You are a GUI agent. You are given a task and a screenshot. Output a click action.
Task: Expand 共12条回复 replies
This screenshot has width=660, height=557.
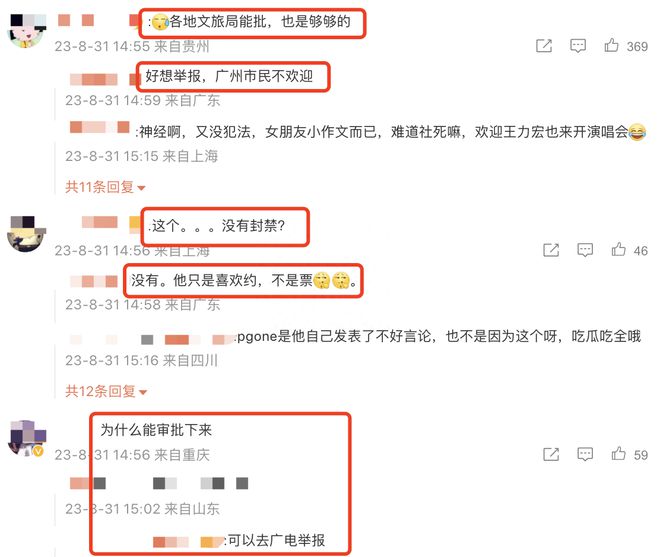(x=106, y=391)
